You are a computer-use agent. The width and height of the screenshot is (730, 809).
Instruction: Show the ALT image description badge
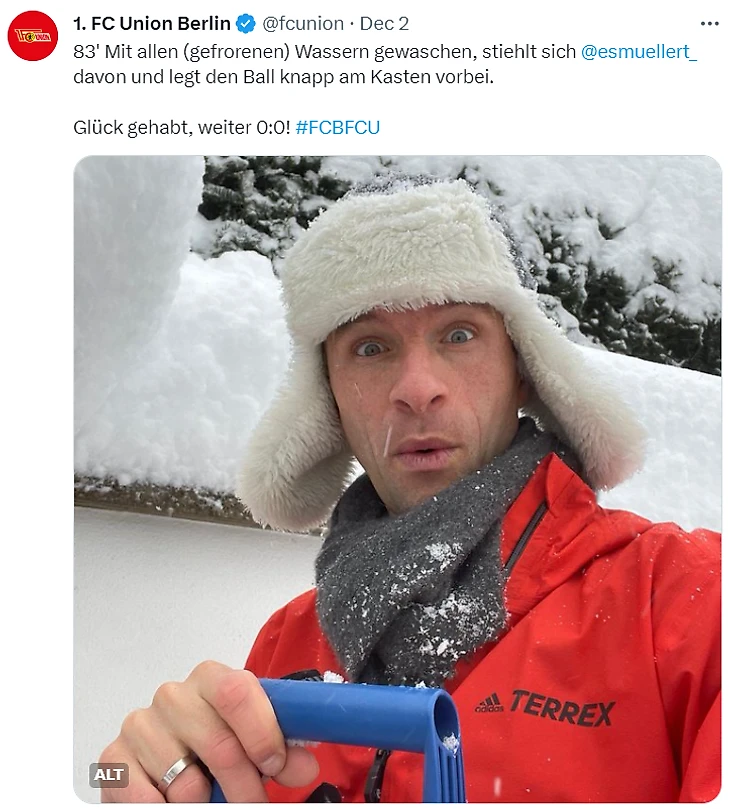[x=108, y=774]
